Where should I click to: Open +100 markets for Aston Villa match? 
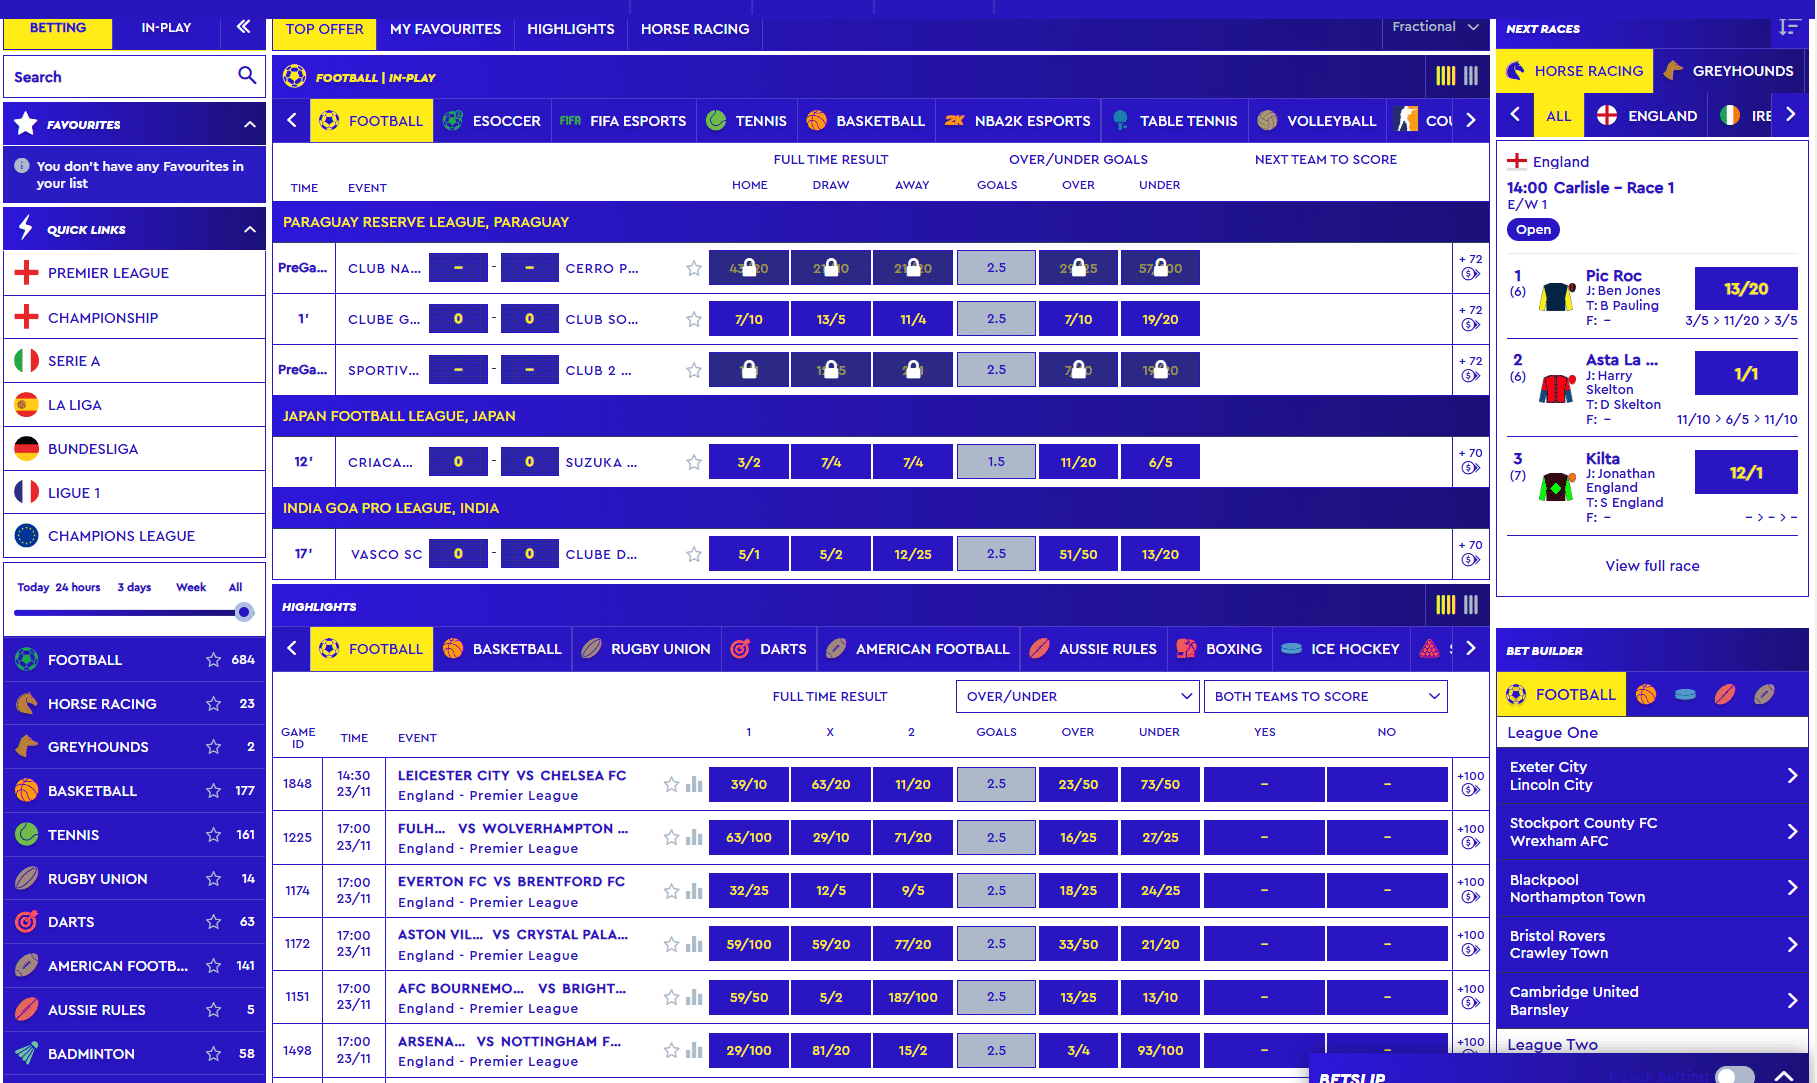[x=1470, y=943]
